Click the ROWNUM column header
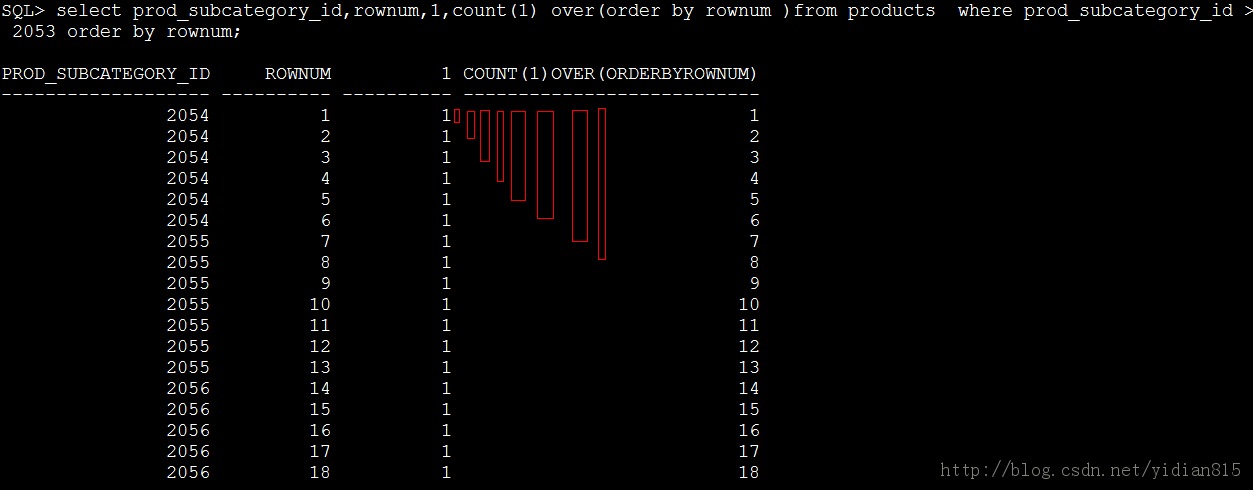The height and width of the screenshot is (490, 1253). (298, 74)
